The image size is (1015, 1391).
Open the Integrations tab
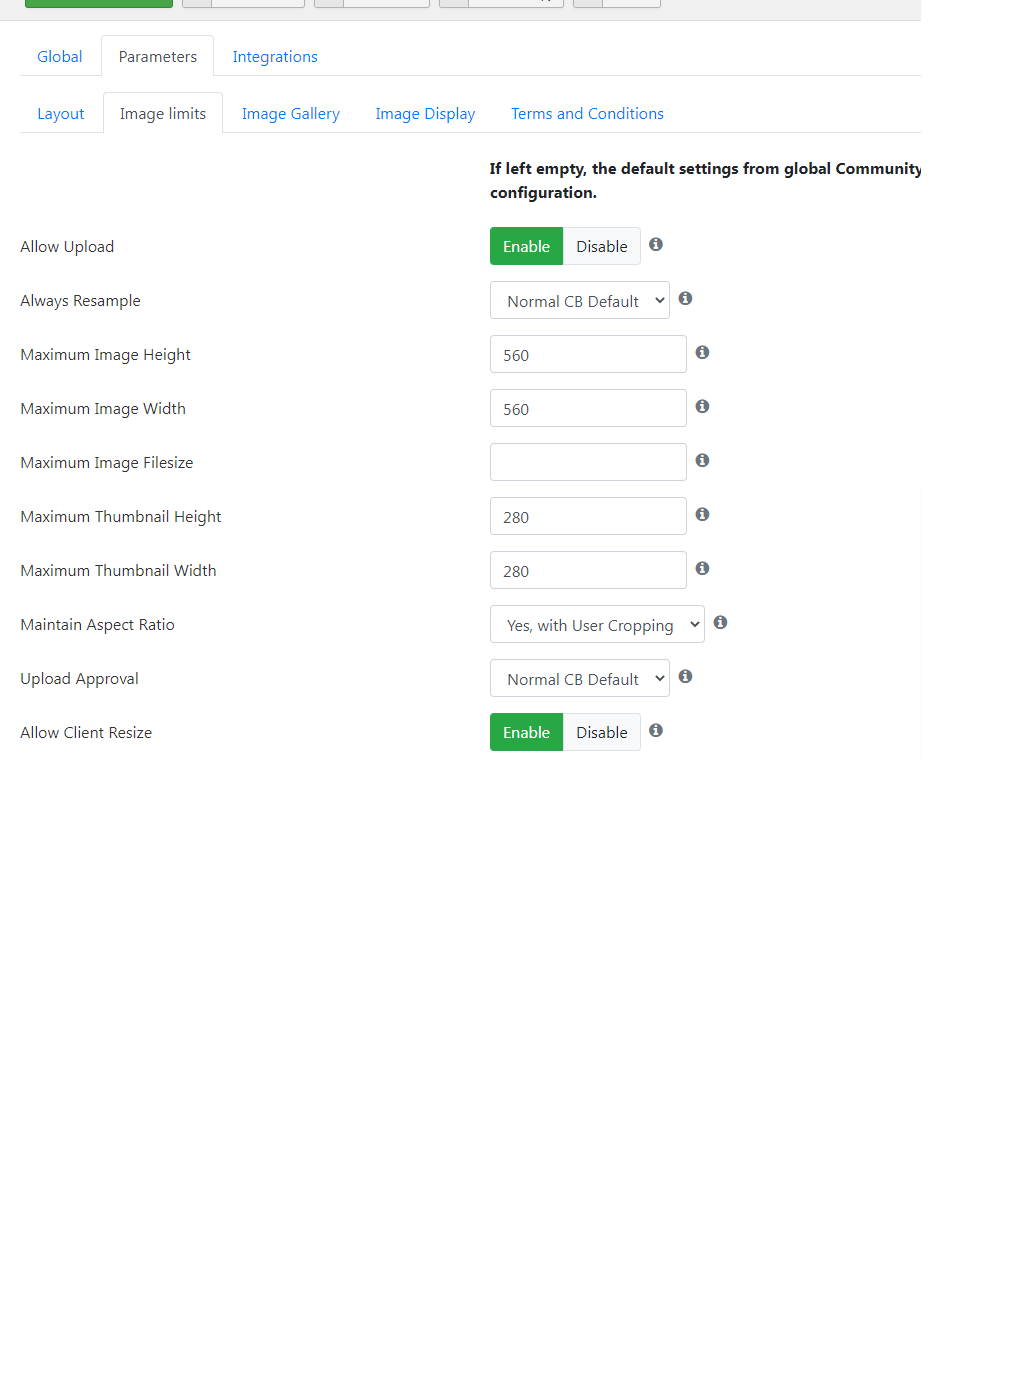point(275,57)
